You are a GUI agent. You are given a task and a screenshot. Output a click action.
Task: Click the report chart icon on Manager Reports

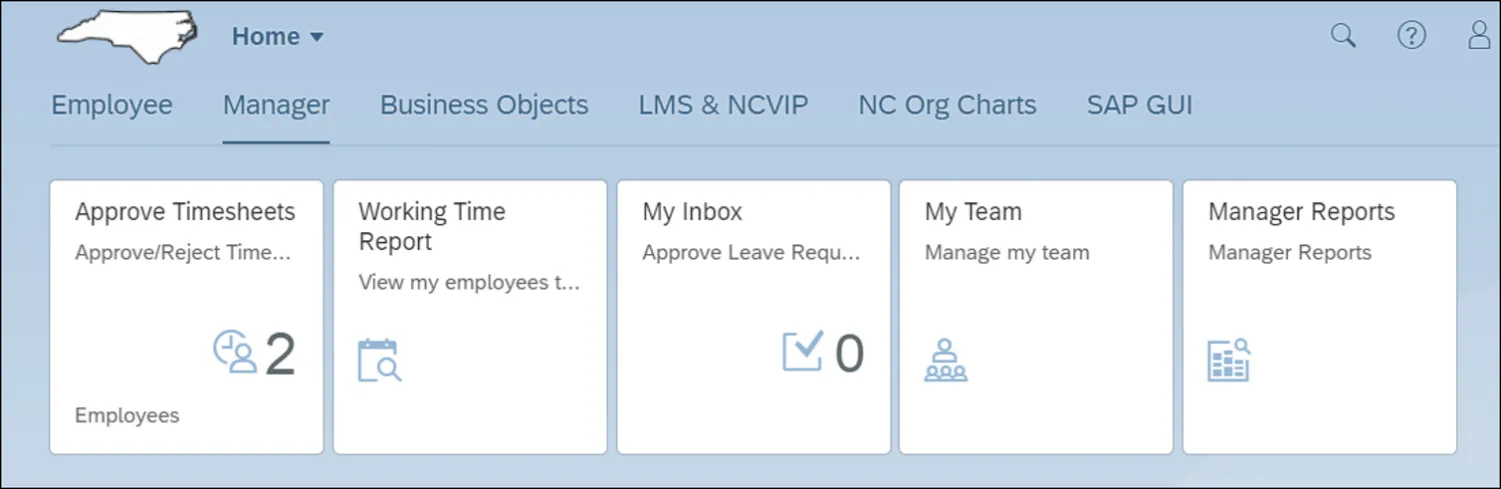pyautogui.click(x=1229, y=361)
